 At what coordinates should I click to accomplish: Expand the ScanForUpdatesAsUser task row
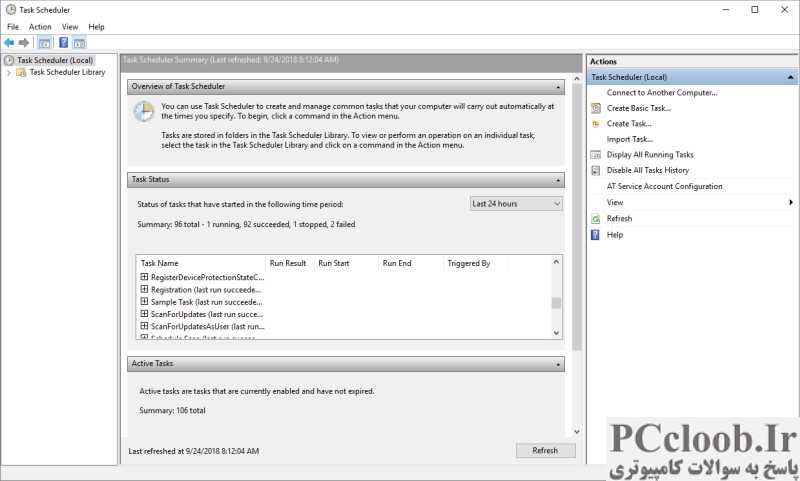(144, 326)
